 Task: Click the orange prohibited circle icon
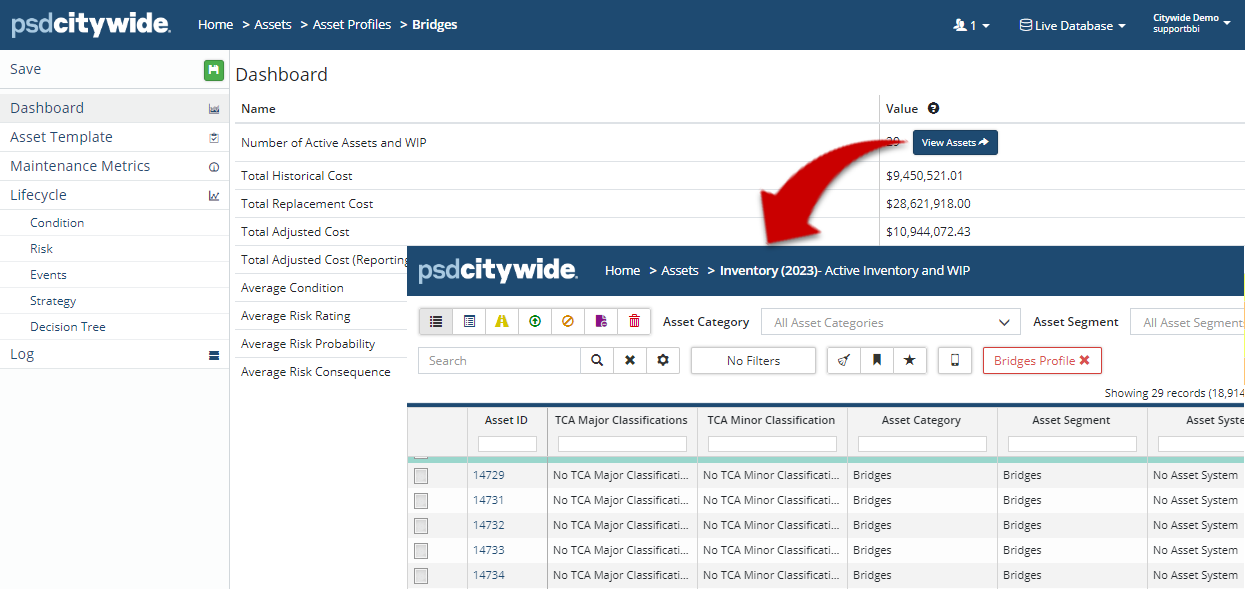568,321
